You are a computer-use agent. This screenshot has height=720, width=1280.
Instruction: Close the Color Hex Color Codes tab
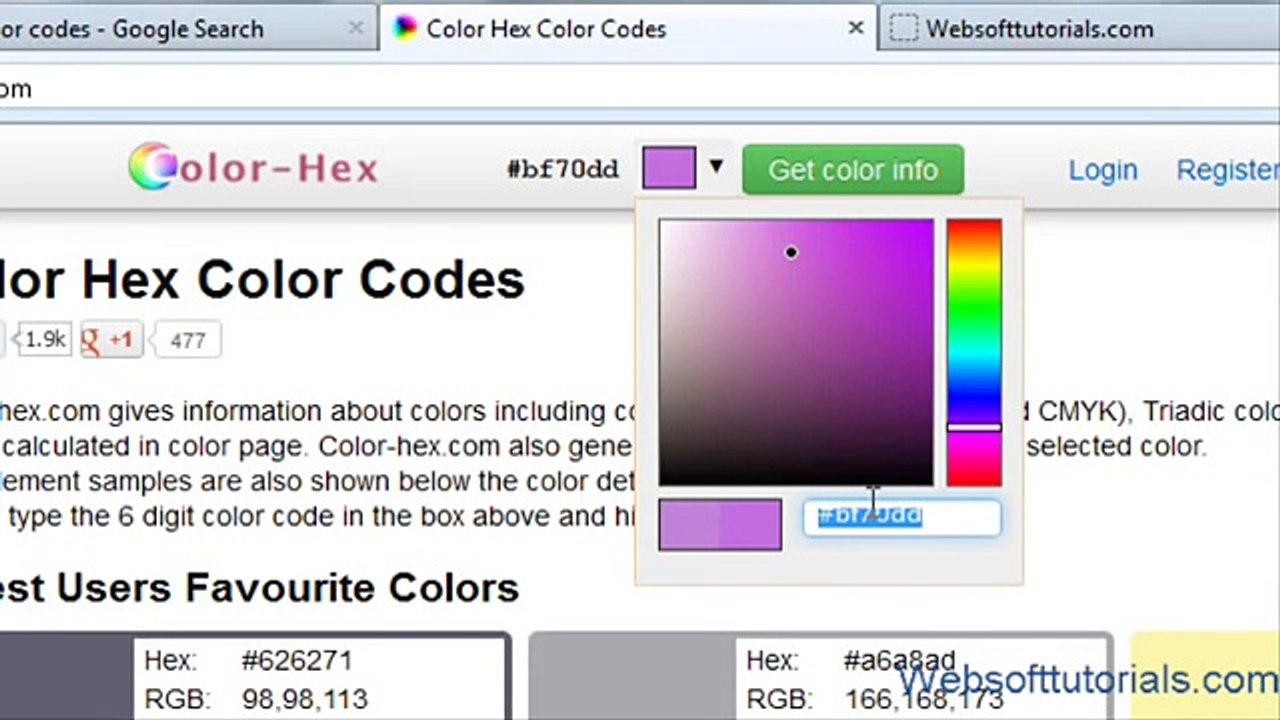click(x=856, y=29)
